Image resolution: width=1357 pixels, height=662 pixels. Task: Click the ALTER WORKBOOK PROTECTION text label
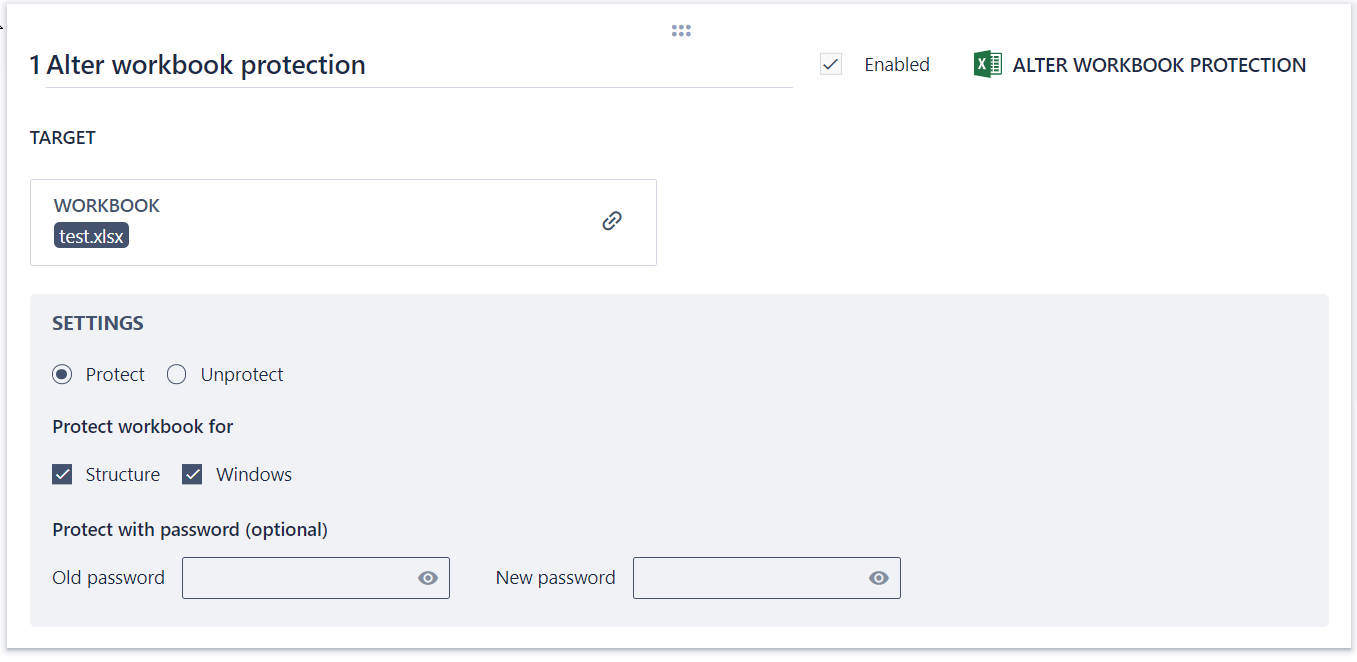(x=1159, y=64)
